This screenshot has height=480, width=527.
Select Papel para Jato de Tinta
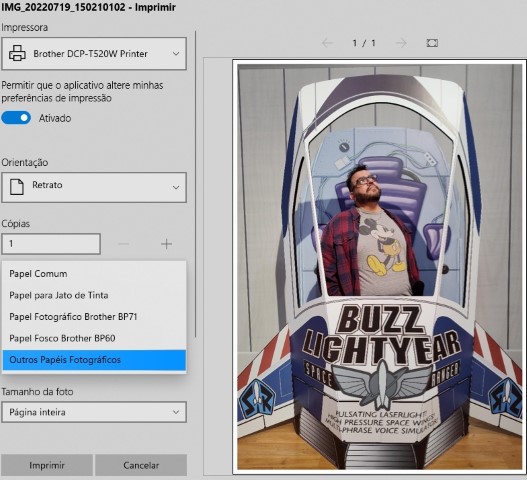94,295
